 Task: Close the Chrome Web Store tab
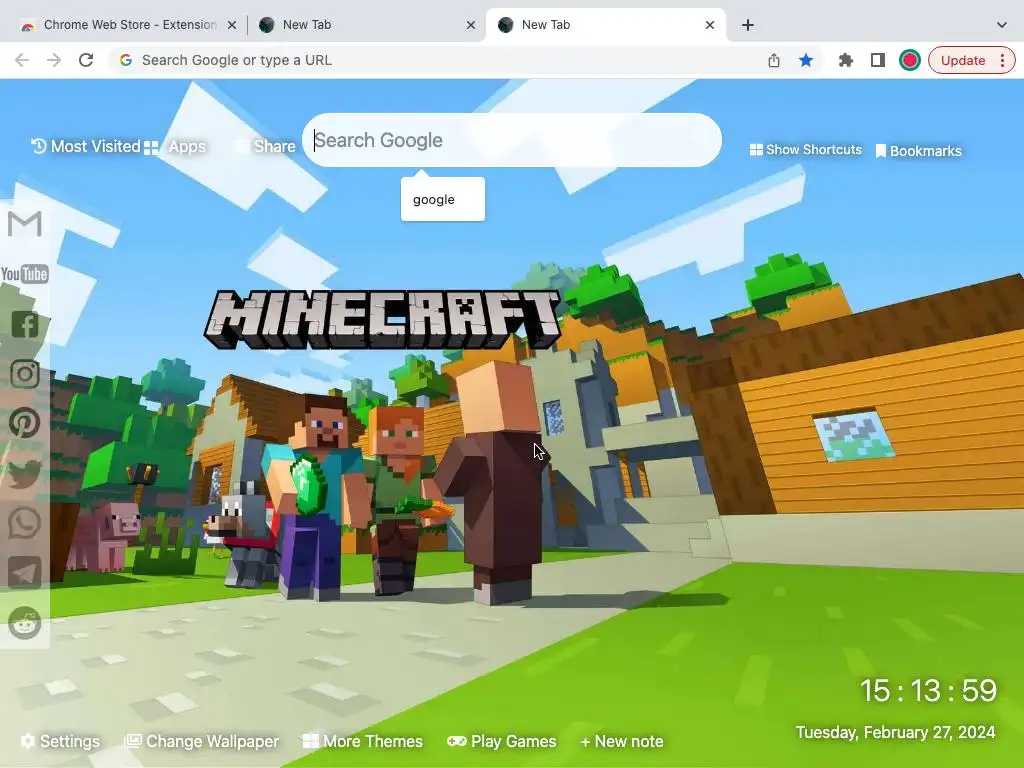click(232, 25)
